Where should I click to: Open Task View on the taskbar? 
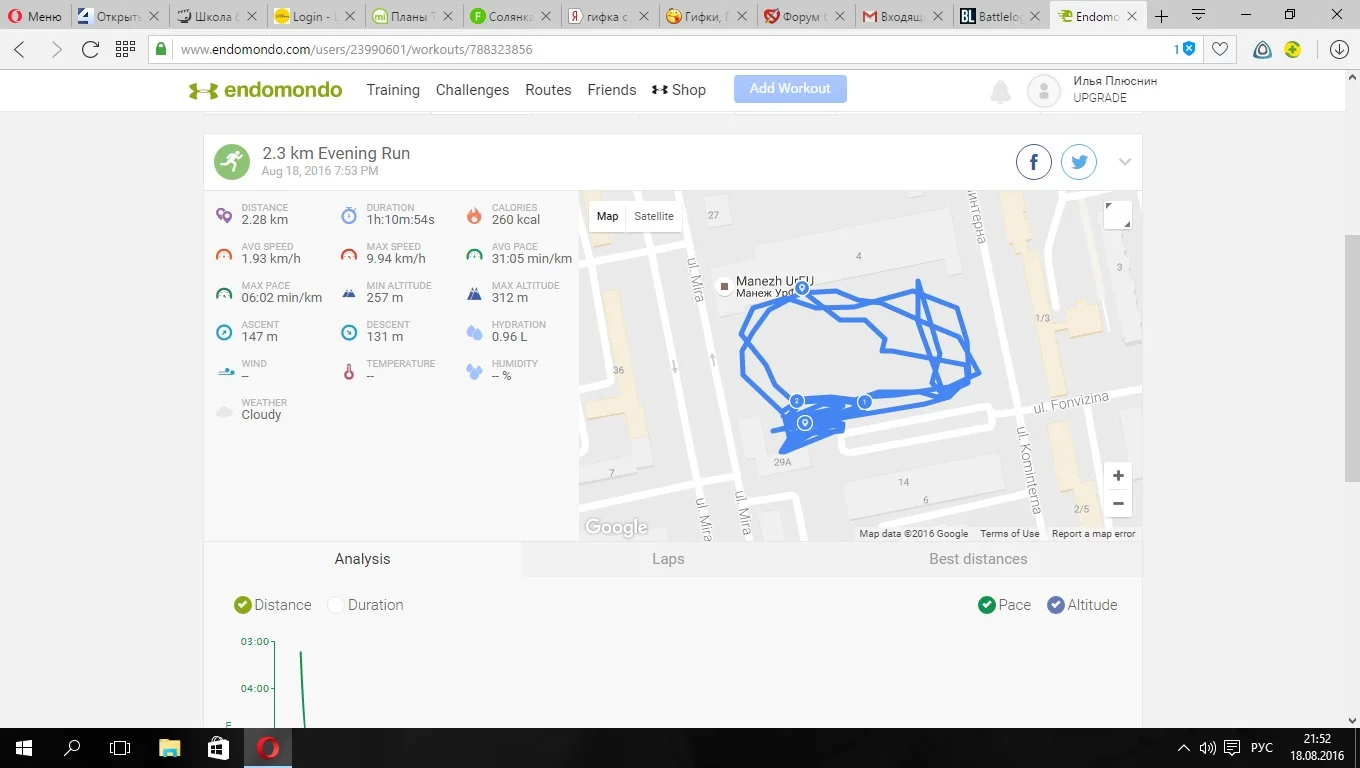coord(120,748)
